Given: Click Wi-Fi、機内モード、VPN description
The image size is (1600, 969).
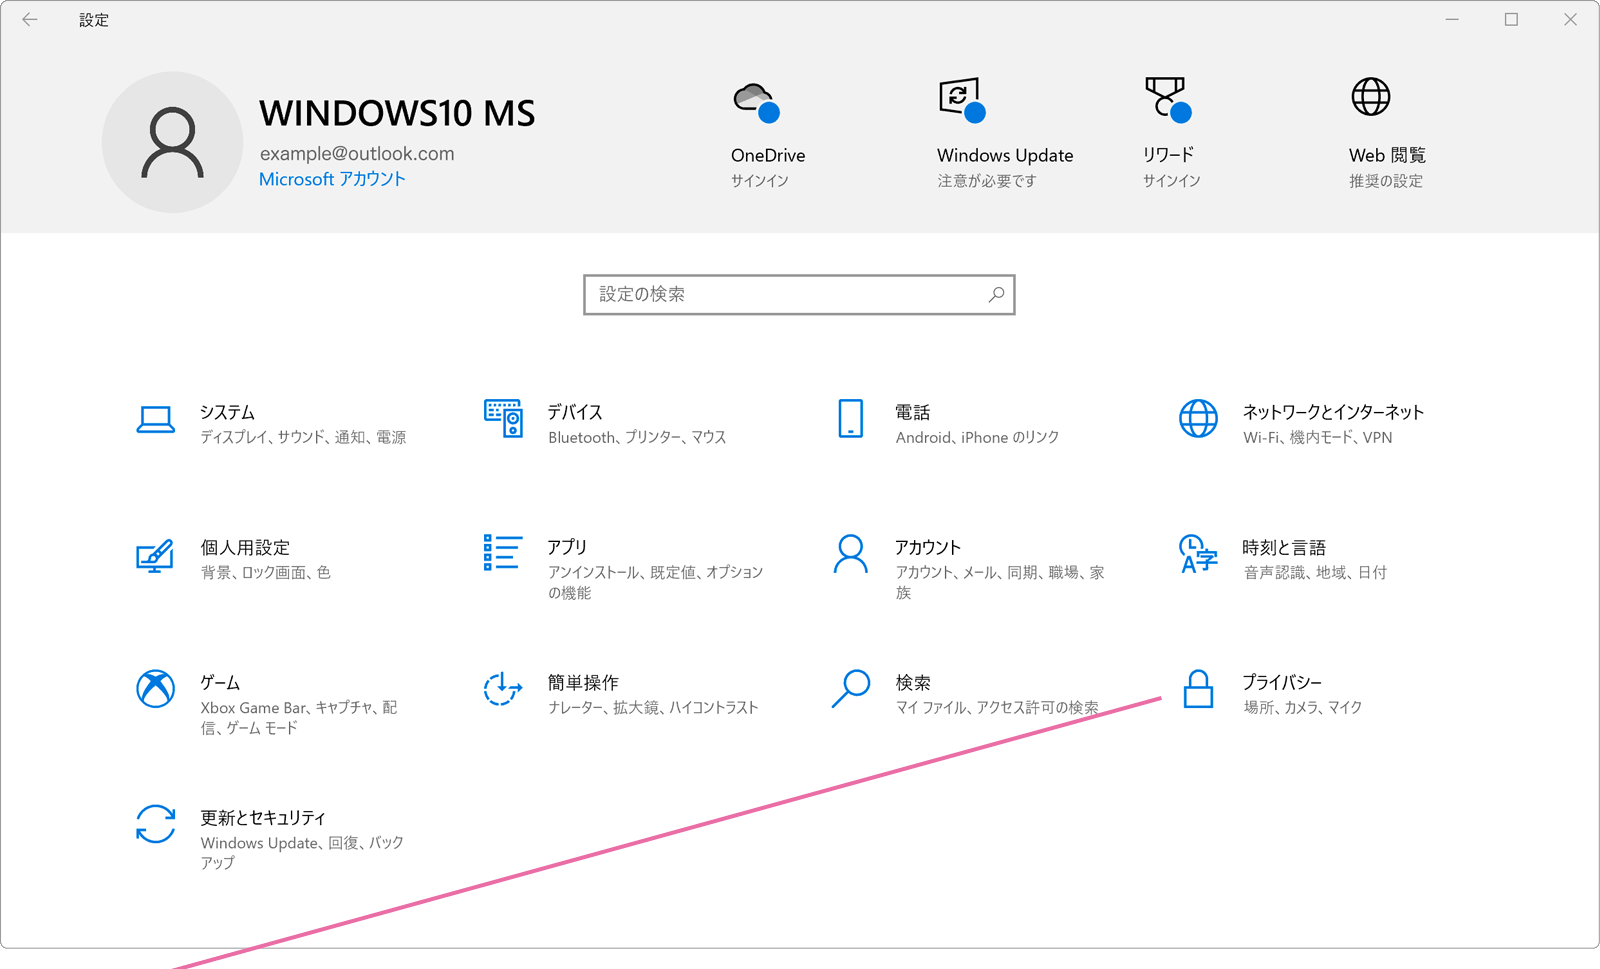Looking at the screenshot, I should [1318, 437].
